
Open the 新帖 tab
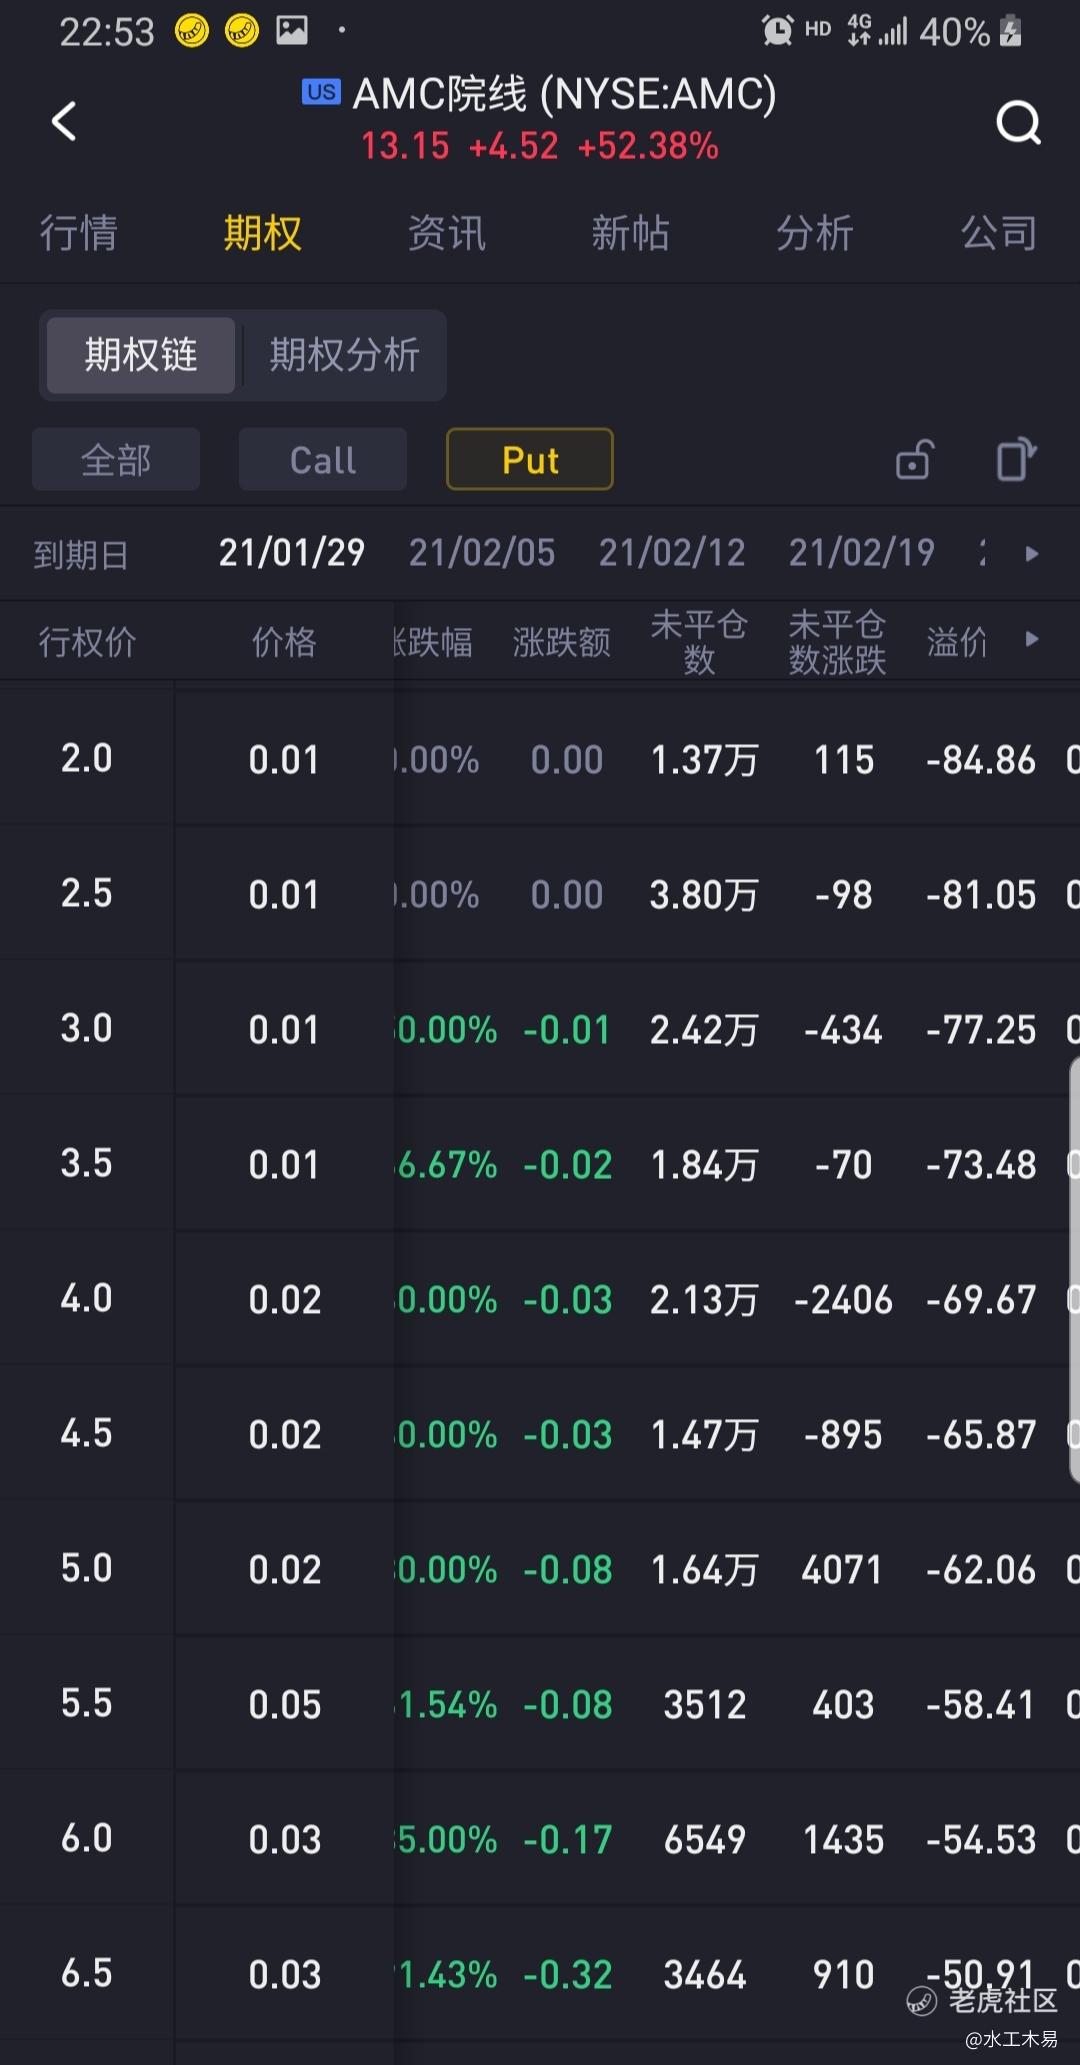(630, 233)
